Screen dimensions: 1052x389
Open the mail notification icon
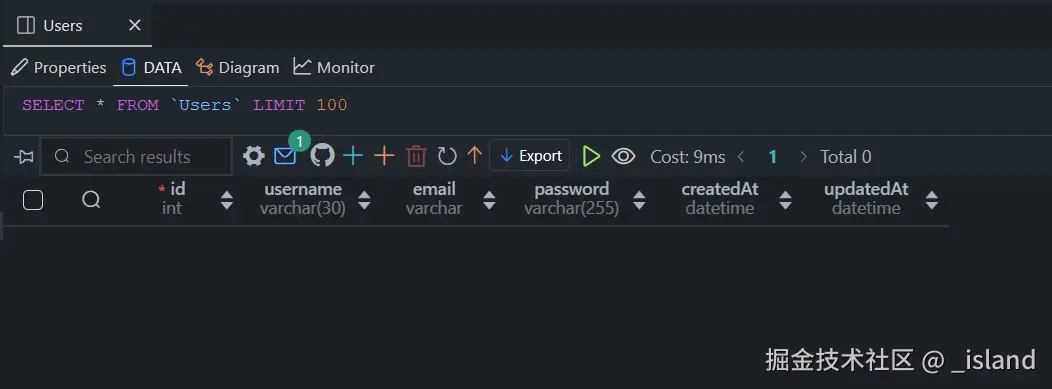(x=285, y=156)
